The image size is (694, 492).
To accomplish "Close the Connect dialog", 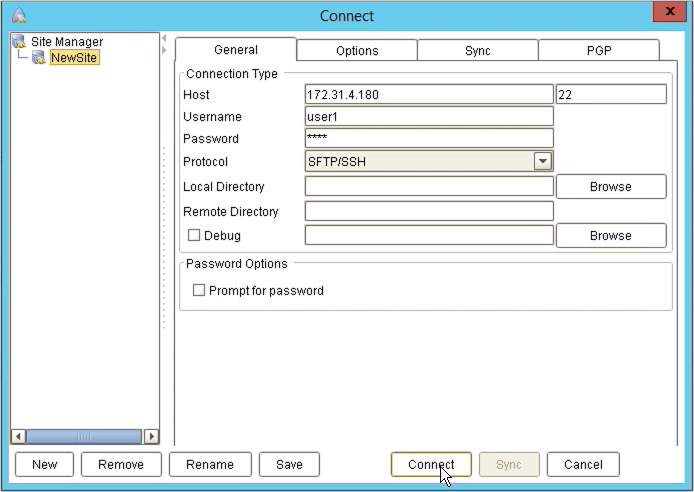I will 670,11.
